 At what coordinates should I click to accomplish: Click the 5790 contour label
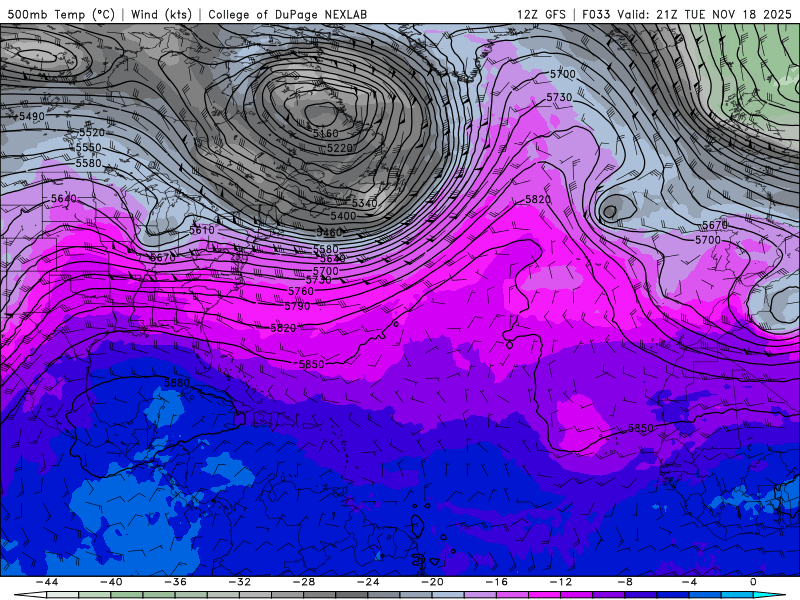tap(297, 306)
